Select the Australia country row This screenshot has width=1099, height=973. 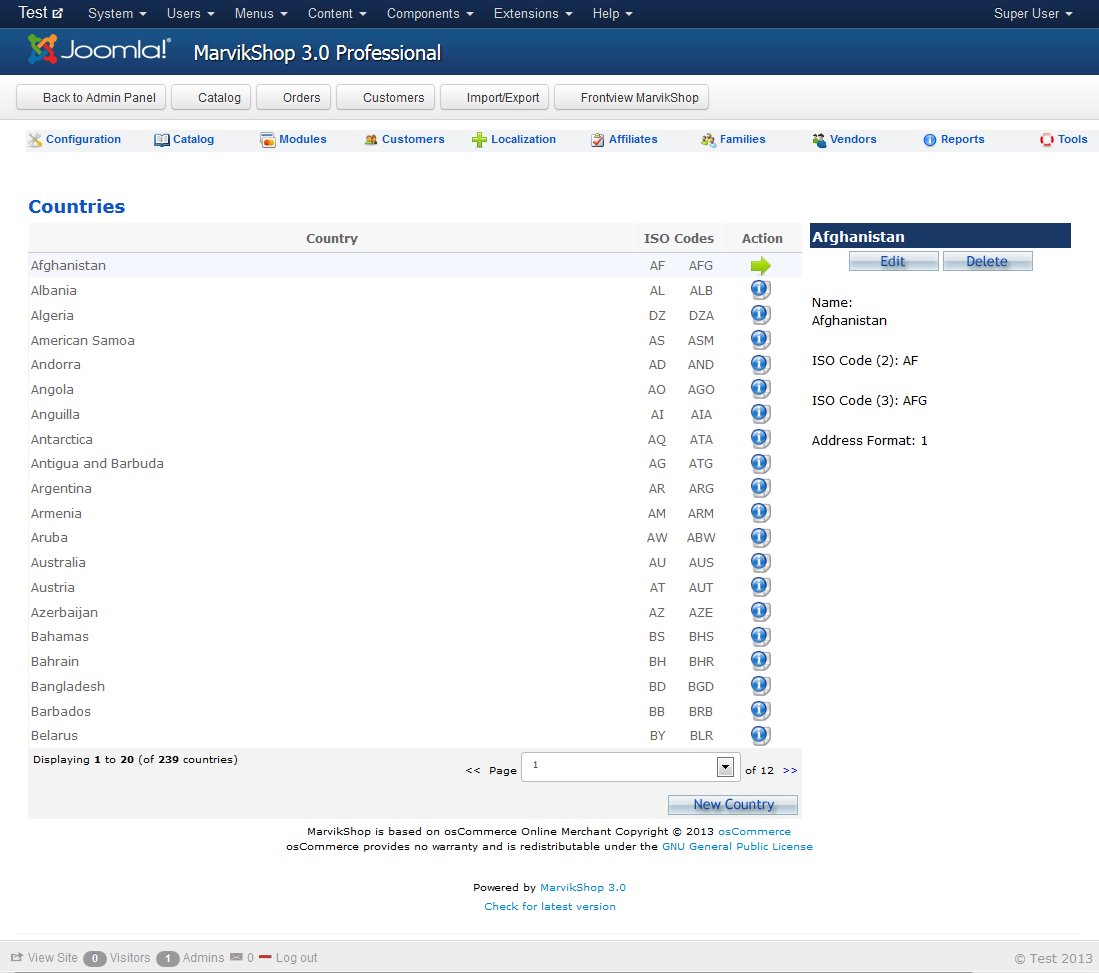point(414,562)
